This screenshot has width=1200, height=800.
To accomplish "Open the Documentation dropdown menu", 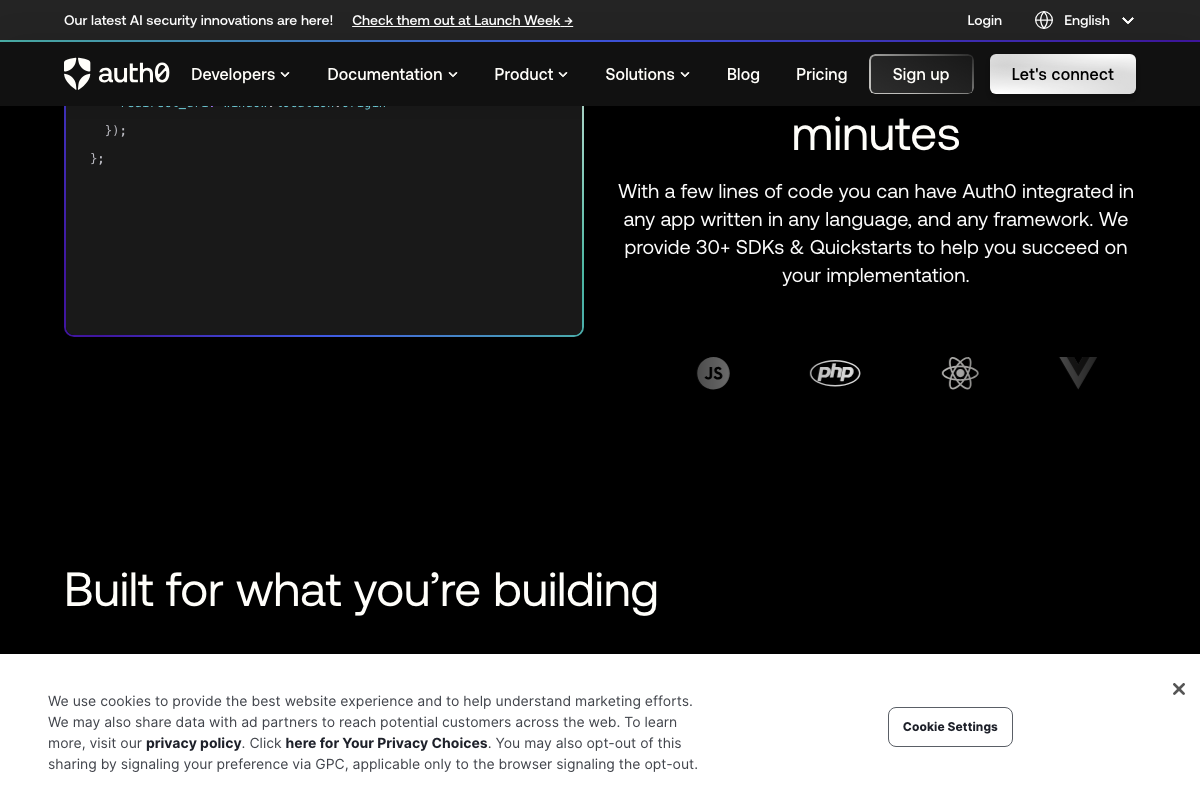I will [x=392, y=74].
